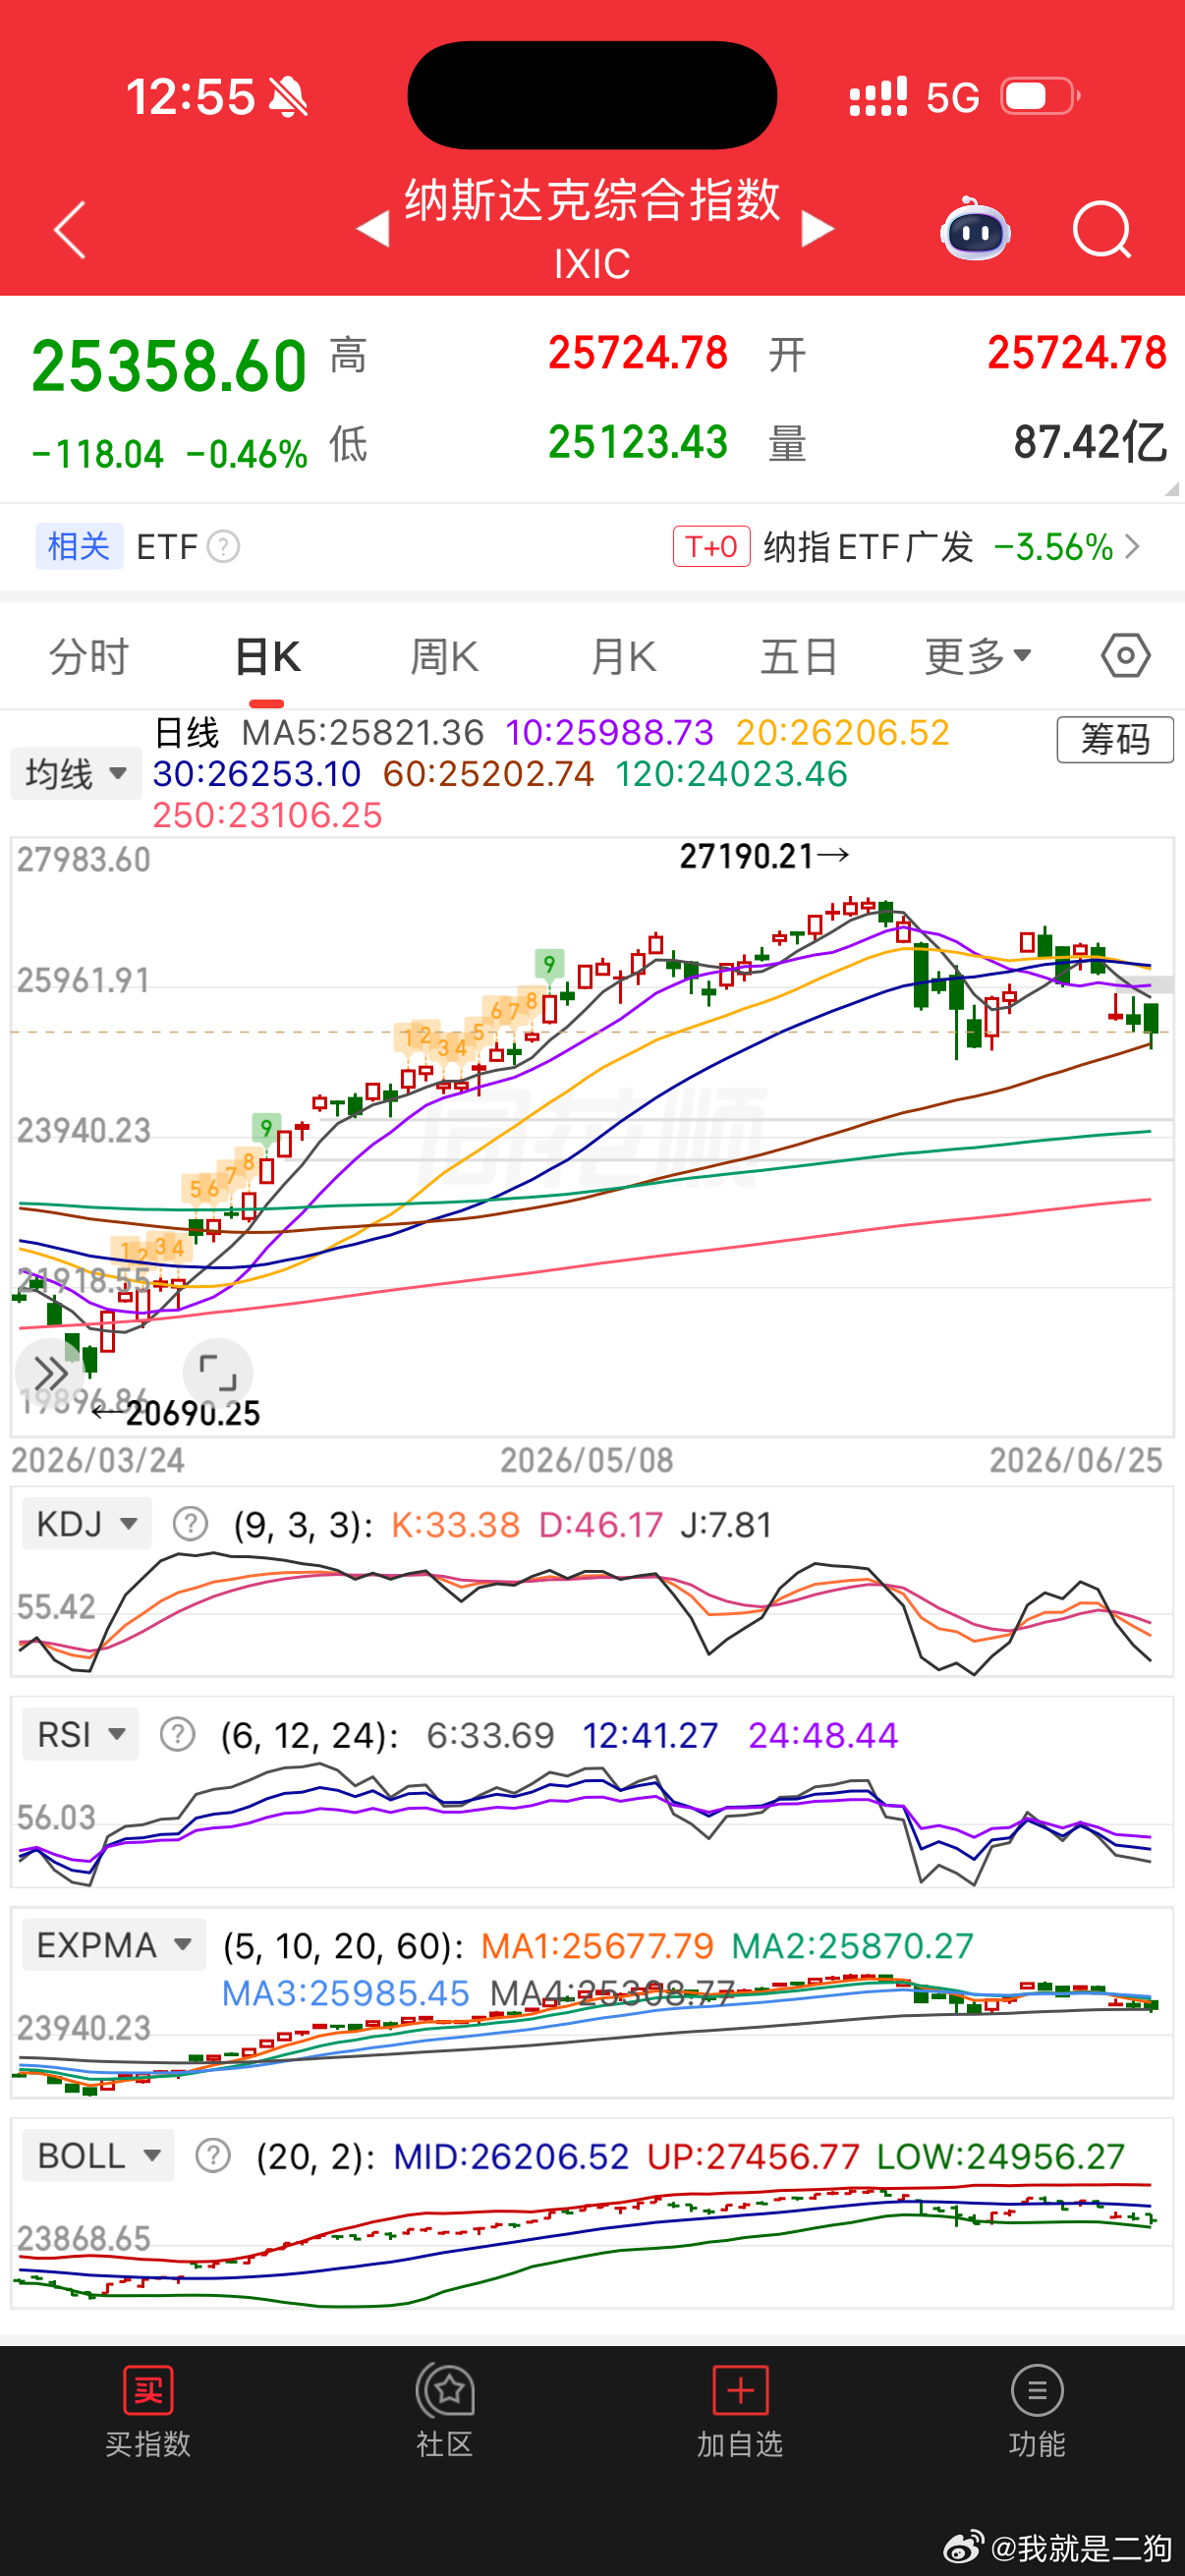Switch to next index with right triangle
The height and width of the screenshot is (2576, 1185).
pos(818,228)
